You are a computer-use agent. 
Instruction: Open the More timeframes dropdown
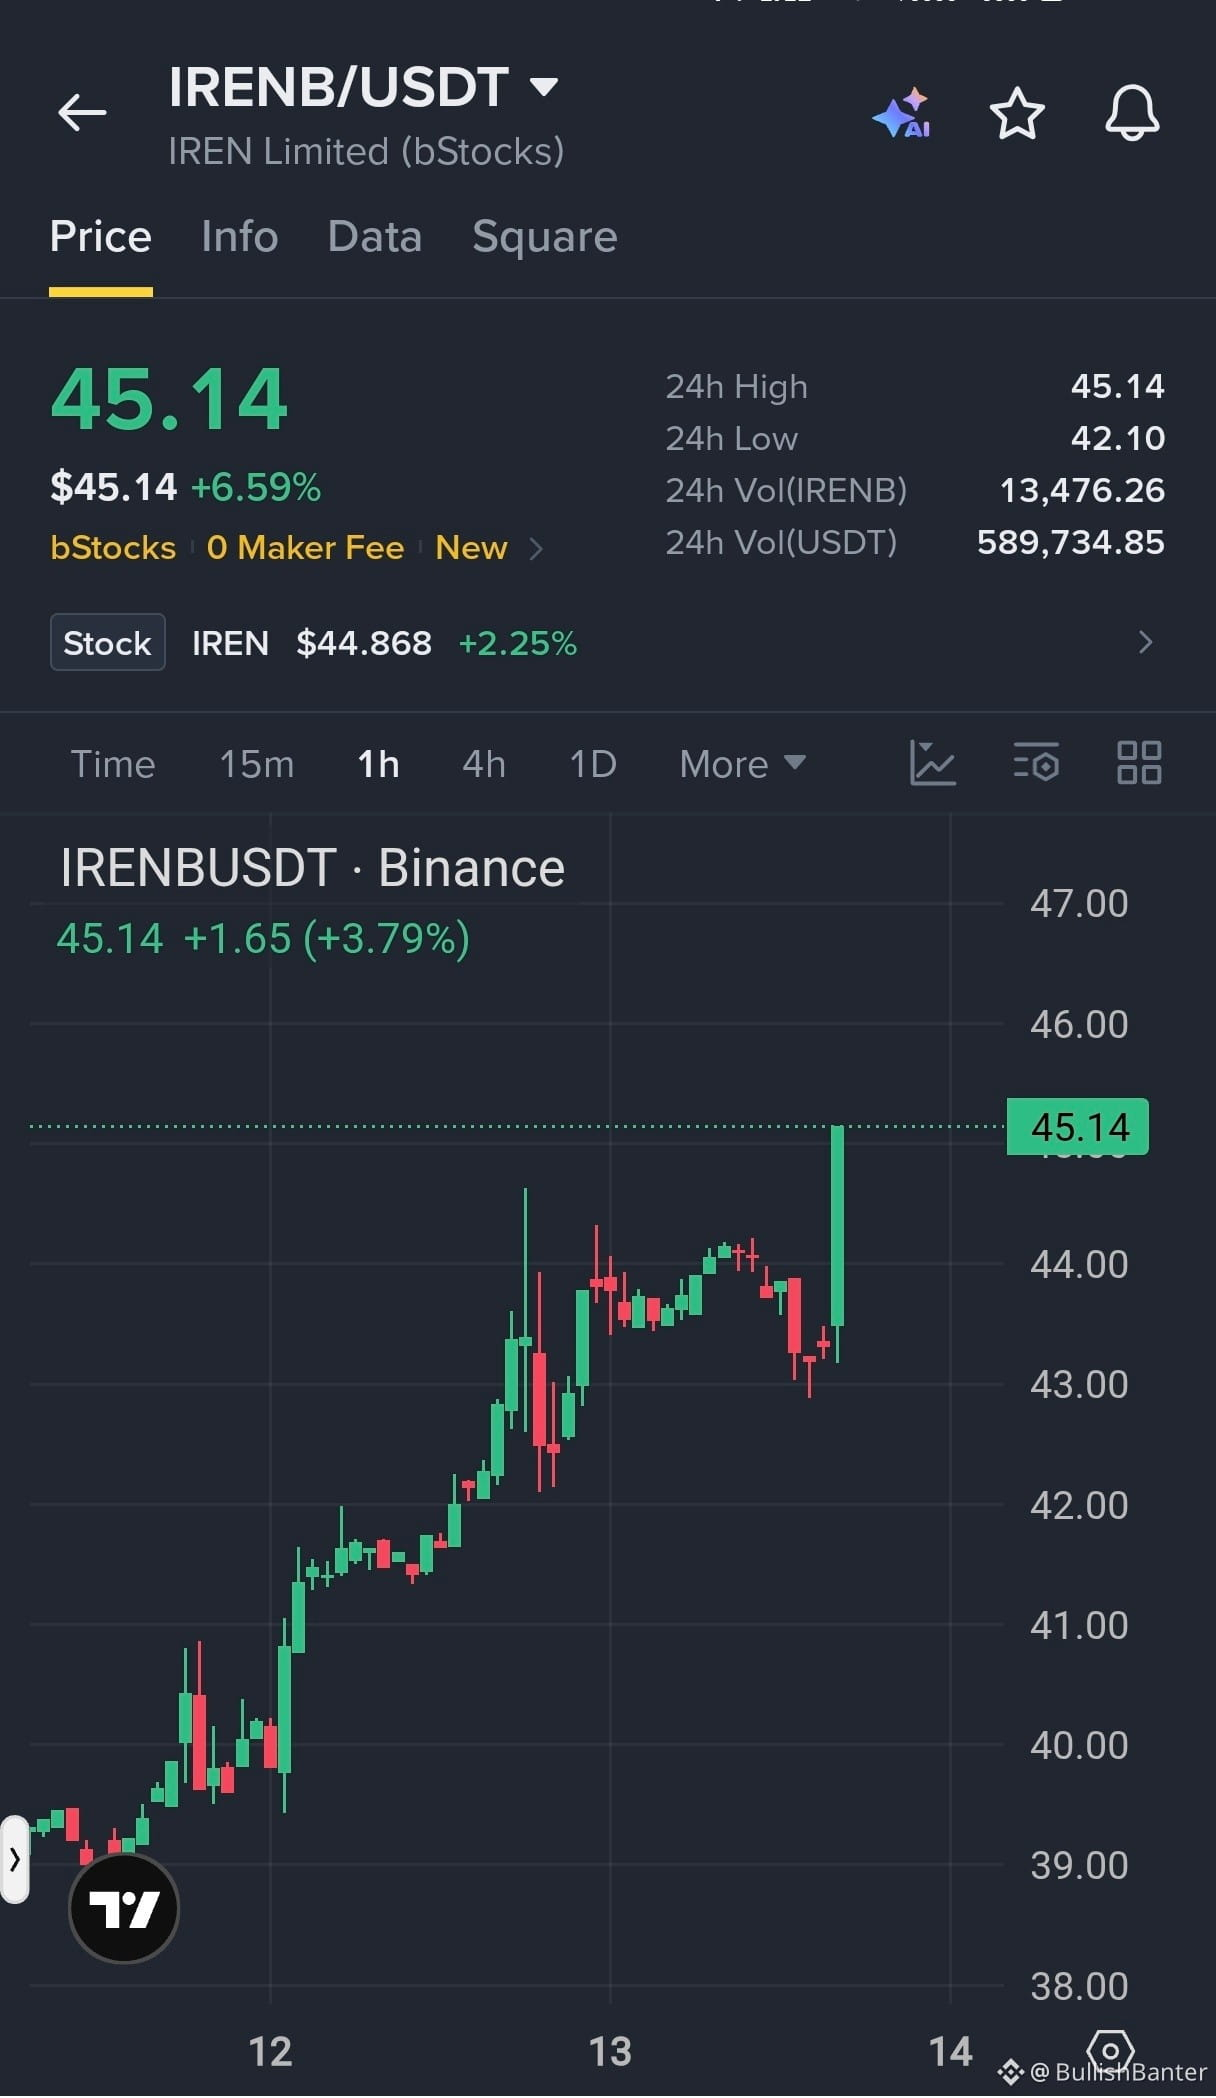point(742,764)
